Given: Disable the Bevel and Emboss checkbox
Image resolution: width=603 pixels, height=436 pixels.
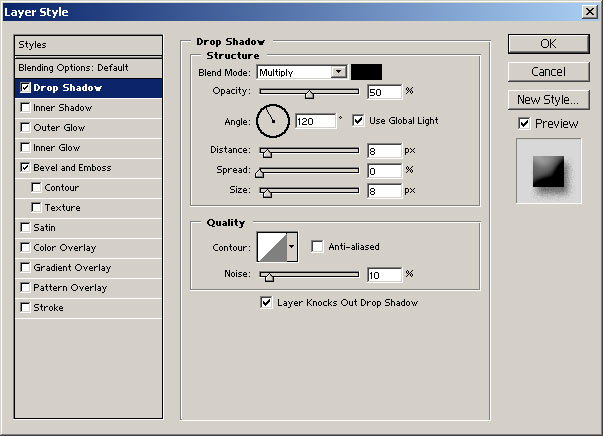Looking at the screenshot, I should [25, 168].
